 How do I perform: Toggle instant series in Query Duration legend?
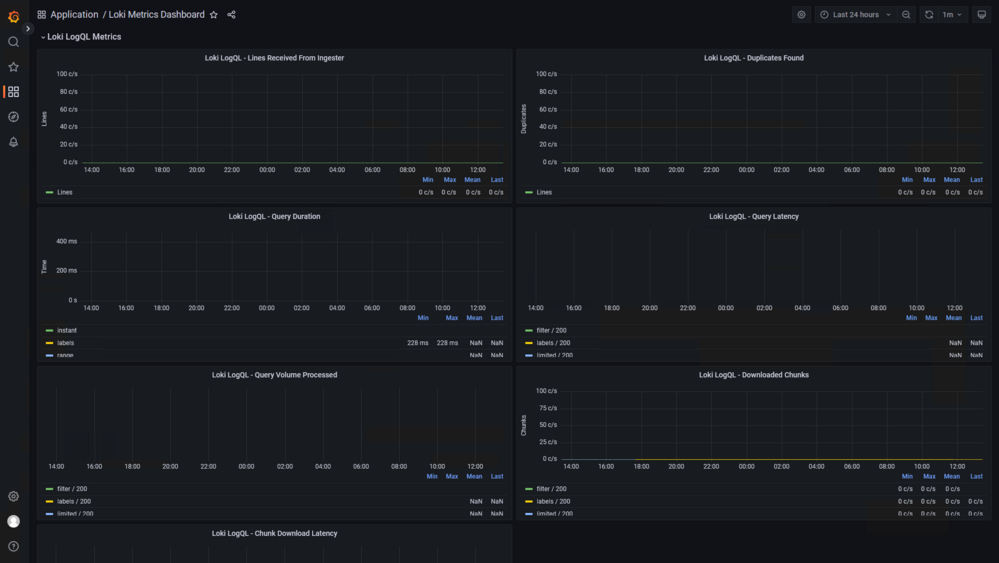67,331
